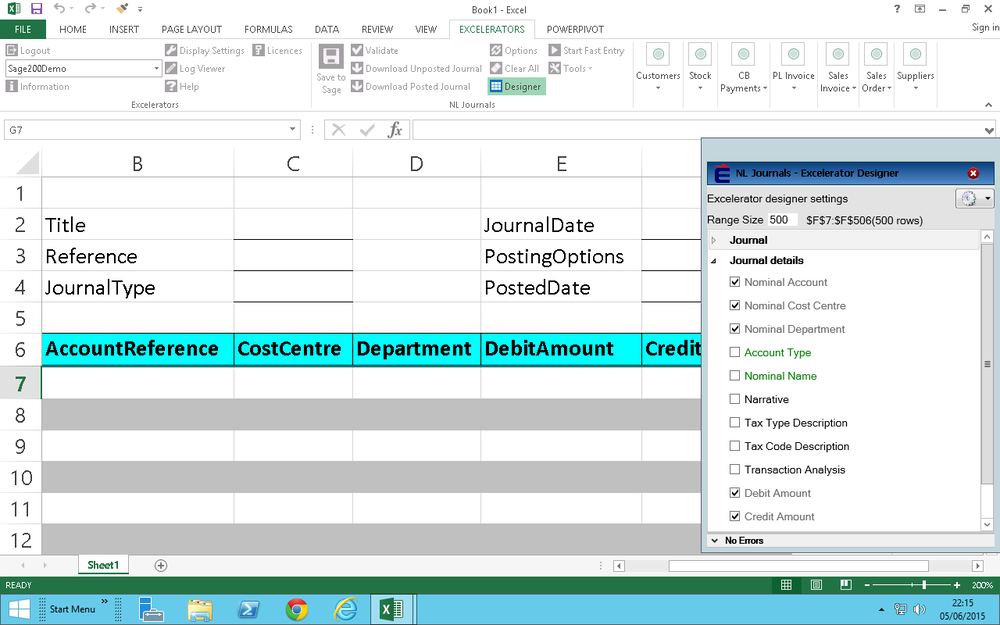Open the NL Journals Options

[514, 50]
